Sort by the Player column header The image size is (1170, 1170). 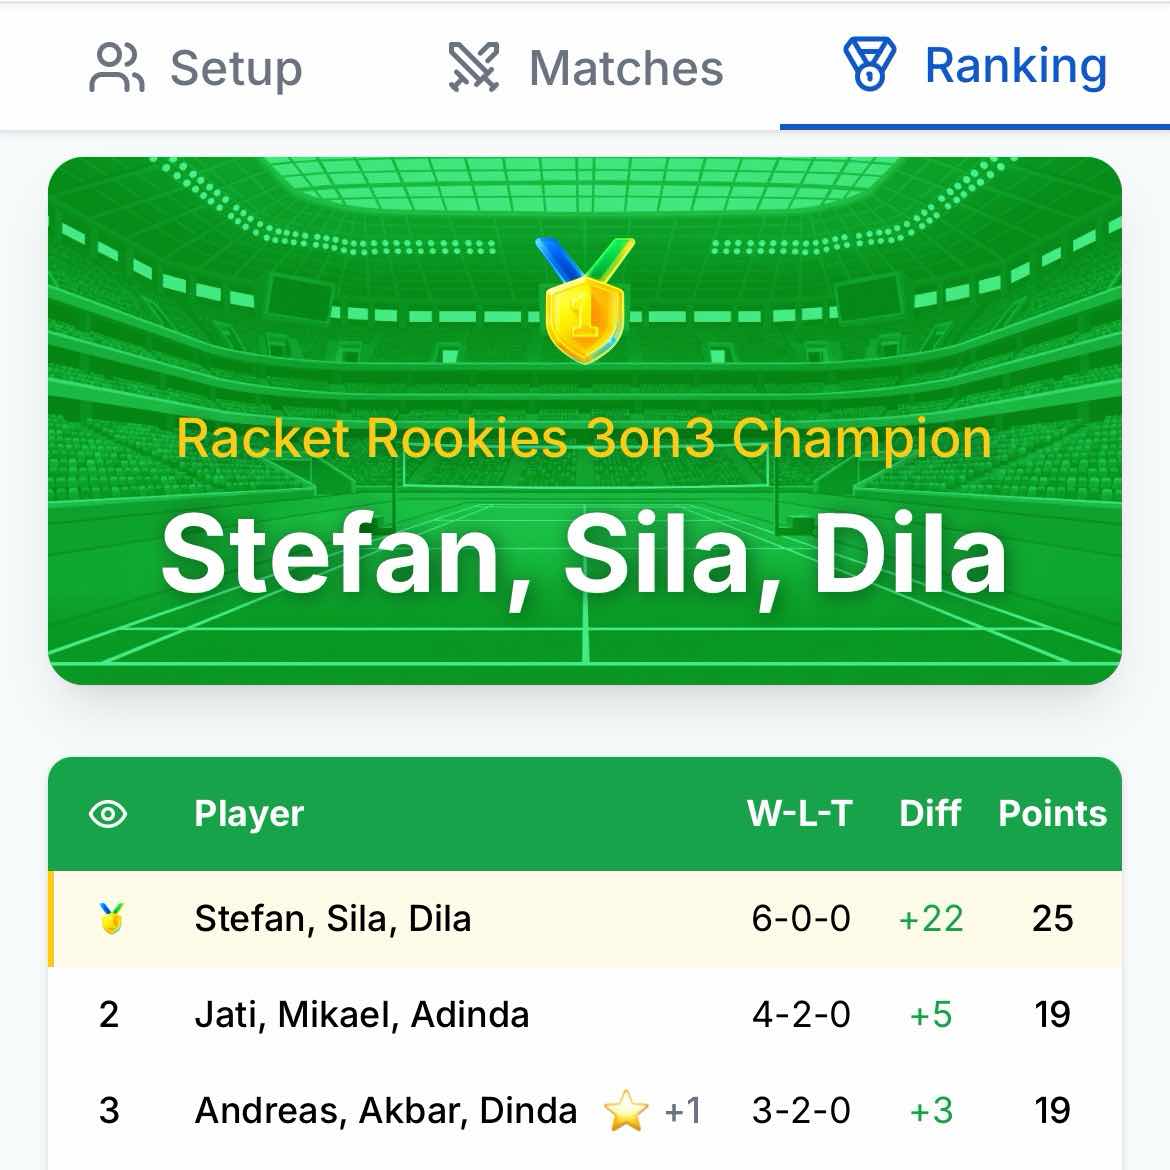coord(249,814)
